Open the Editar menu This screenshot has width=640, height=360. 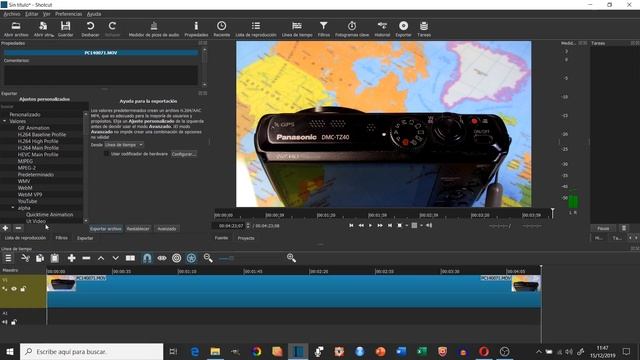coord(31,14)
